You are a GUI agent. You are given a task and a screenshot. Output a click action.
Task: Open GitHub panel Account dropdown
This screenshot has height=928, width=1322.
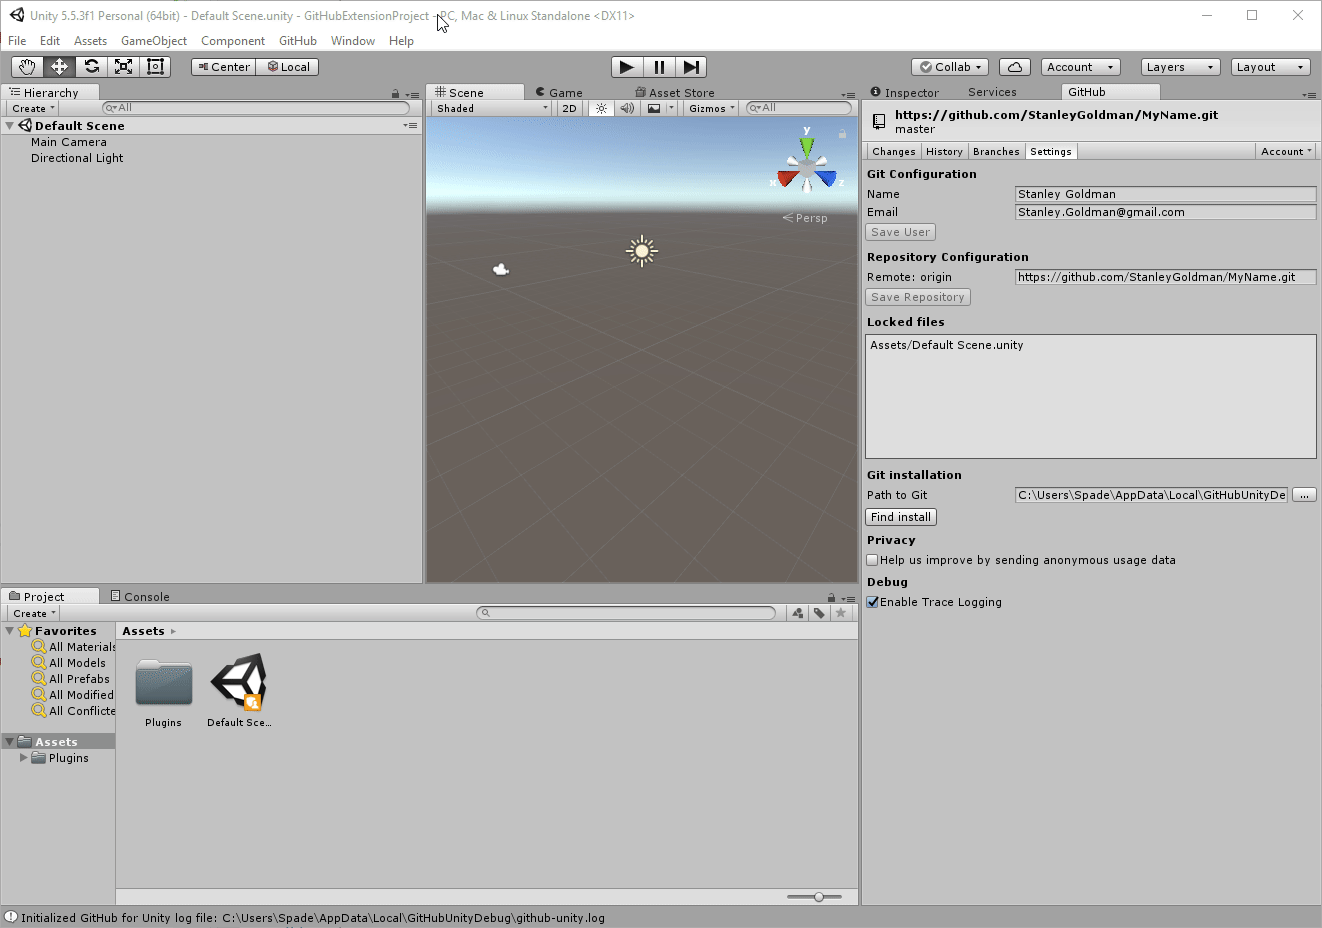(1286, 151)
